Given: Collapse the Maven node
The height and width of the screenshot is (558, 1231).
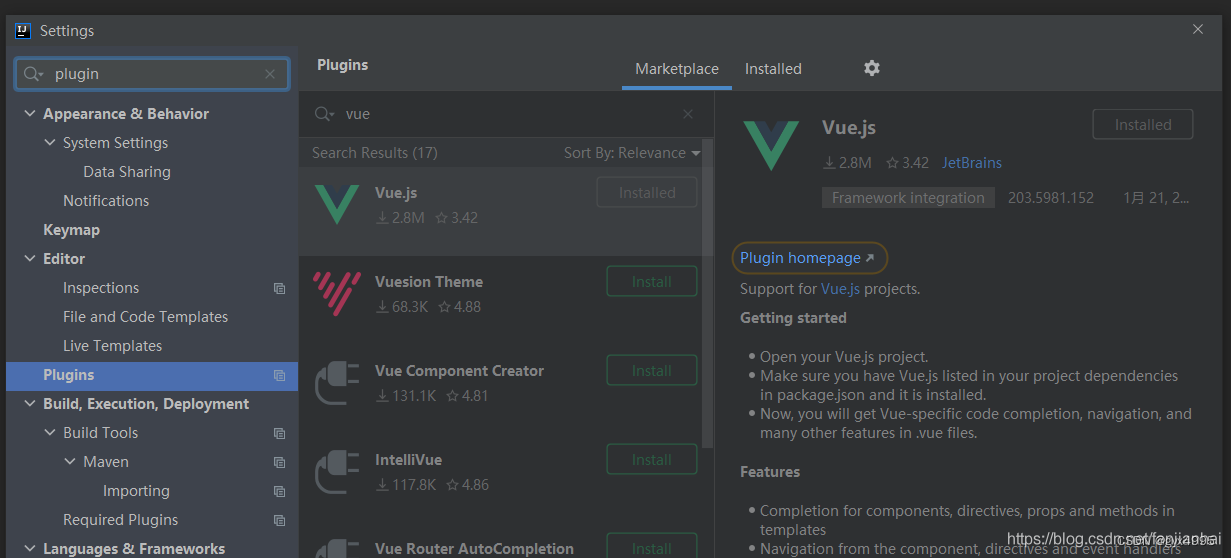Looking at the screenshot, I should pyautogui.click(x=70, y=462).
